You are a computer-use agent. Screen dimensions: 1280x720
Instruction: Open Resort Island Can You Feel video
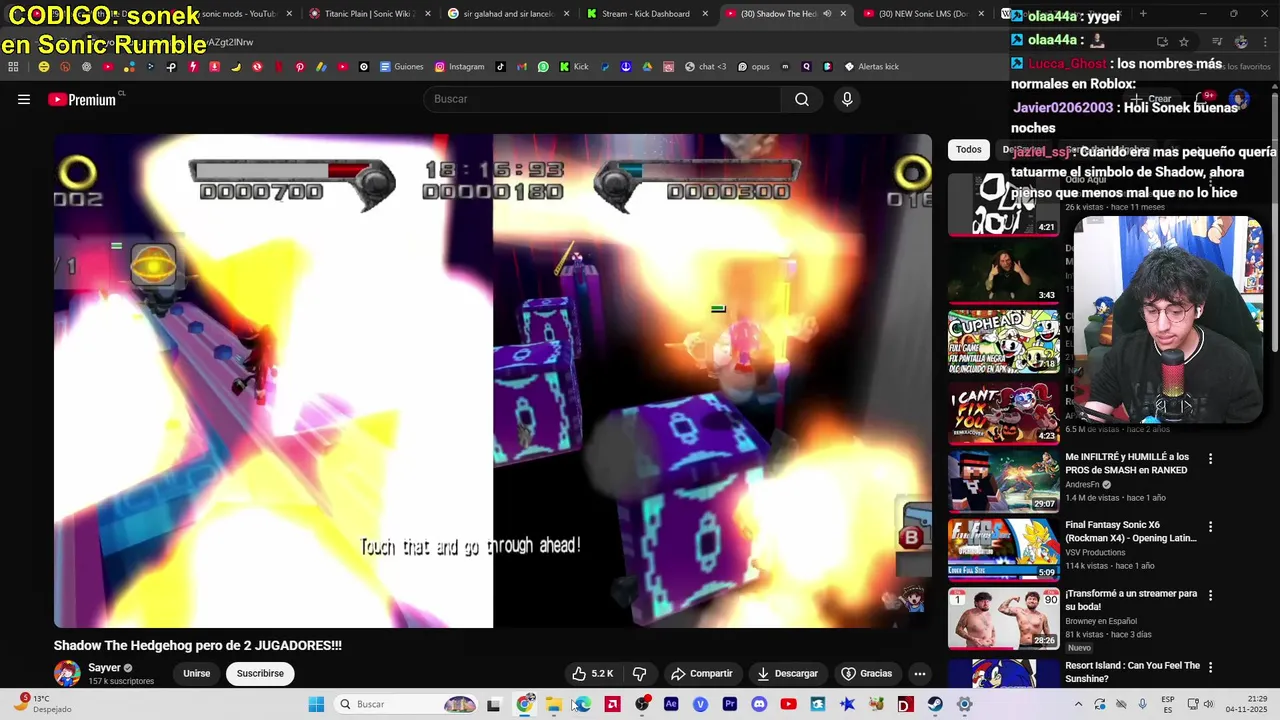(1132, 671)
